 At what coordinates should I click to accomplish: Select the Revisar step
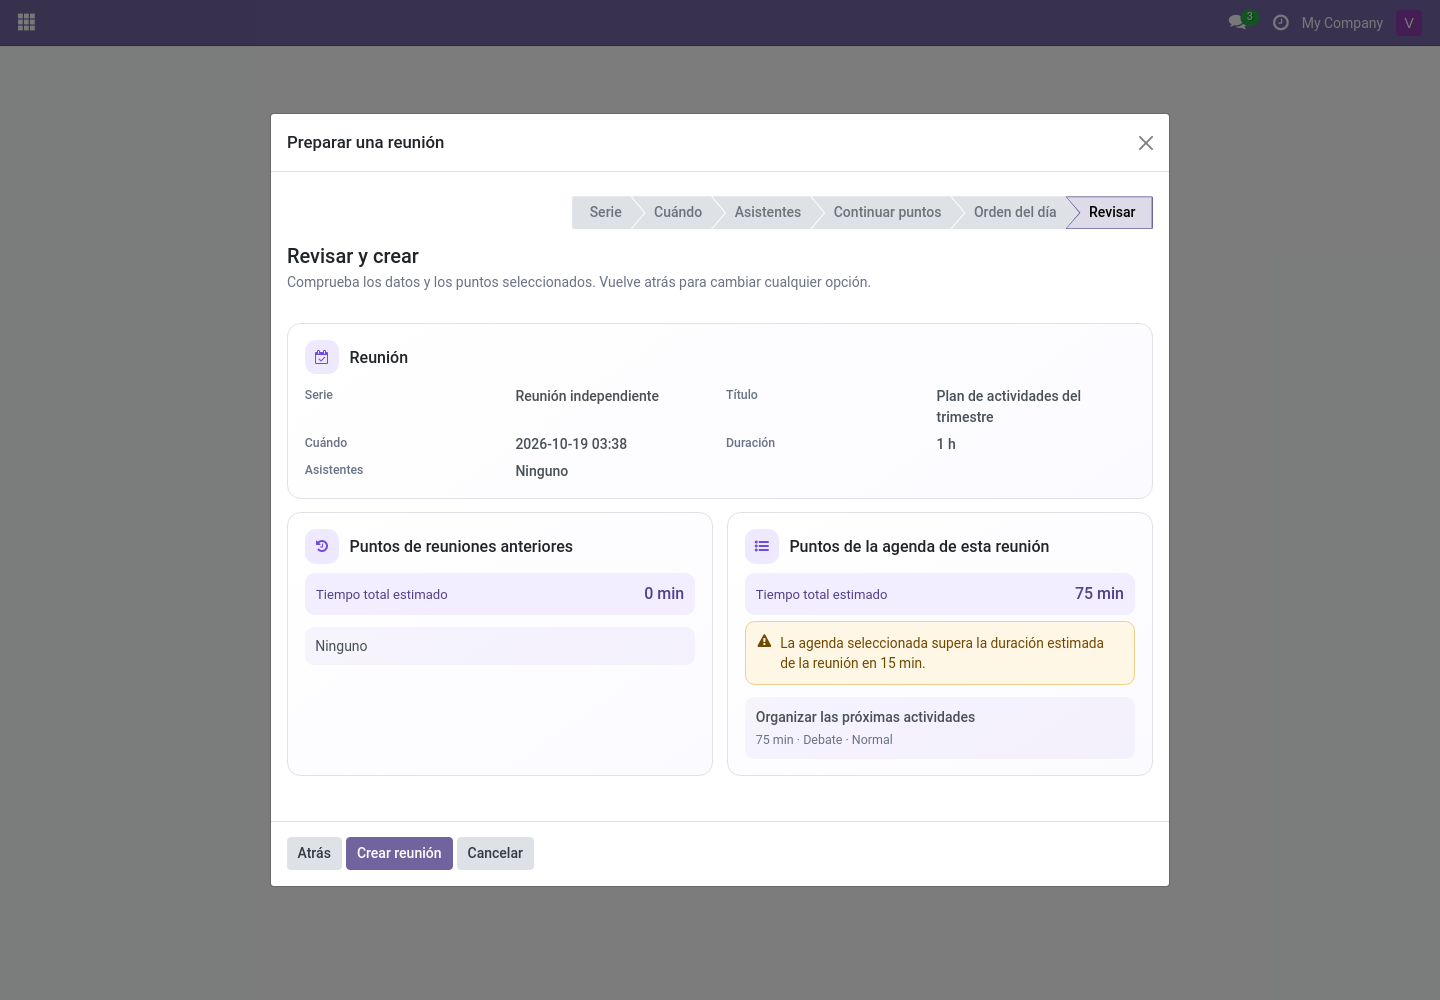point(1112,212)
